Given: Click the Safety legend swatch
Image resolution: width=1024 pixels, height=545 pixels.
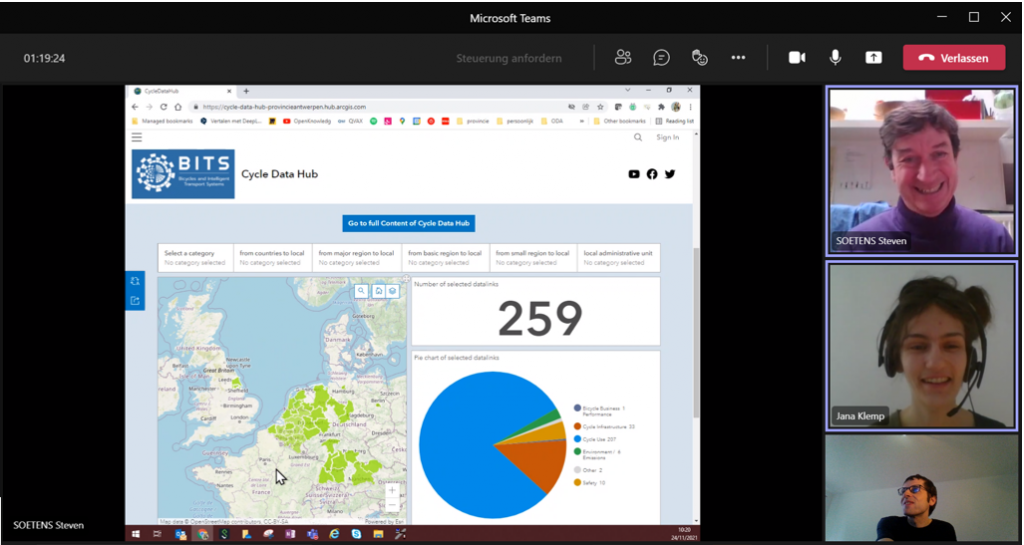Looking at the screenshot, I should (x=577, y=482).
